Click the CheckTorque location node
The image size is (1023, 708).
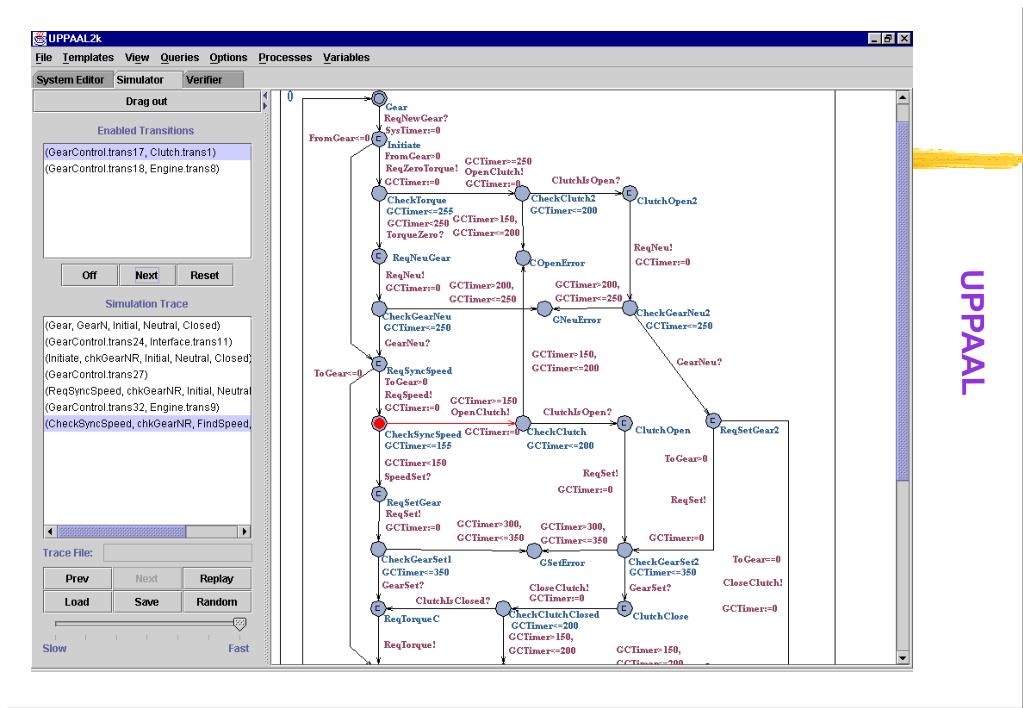click(x=379, y=193)
